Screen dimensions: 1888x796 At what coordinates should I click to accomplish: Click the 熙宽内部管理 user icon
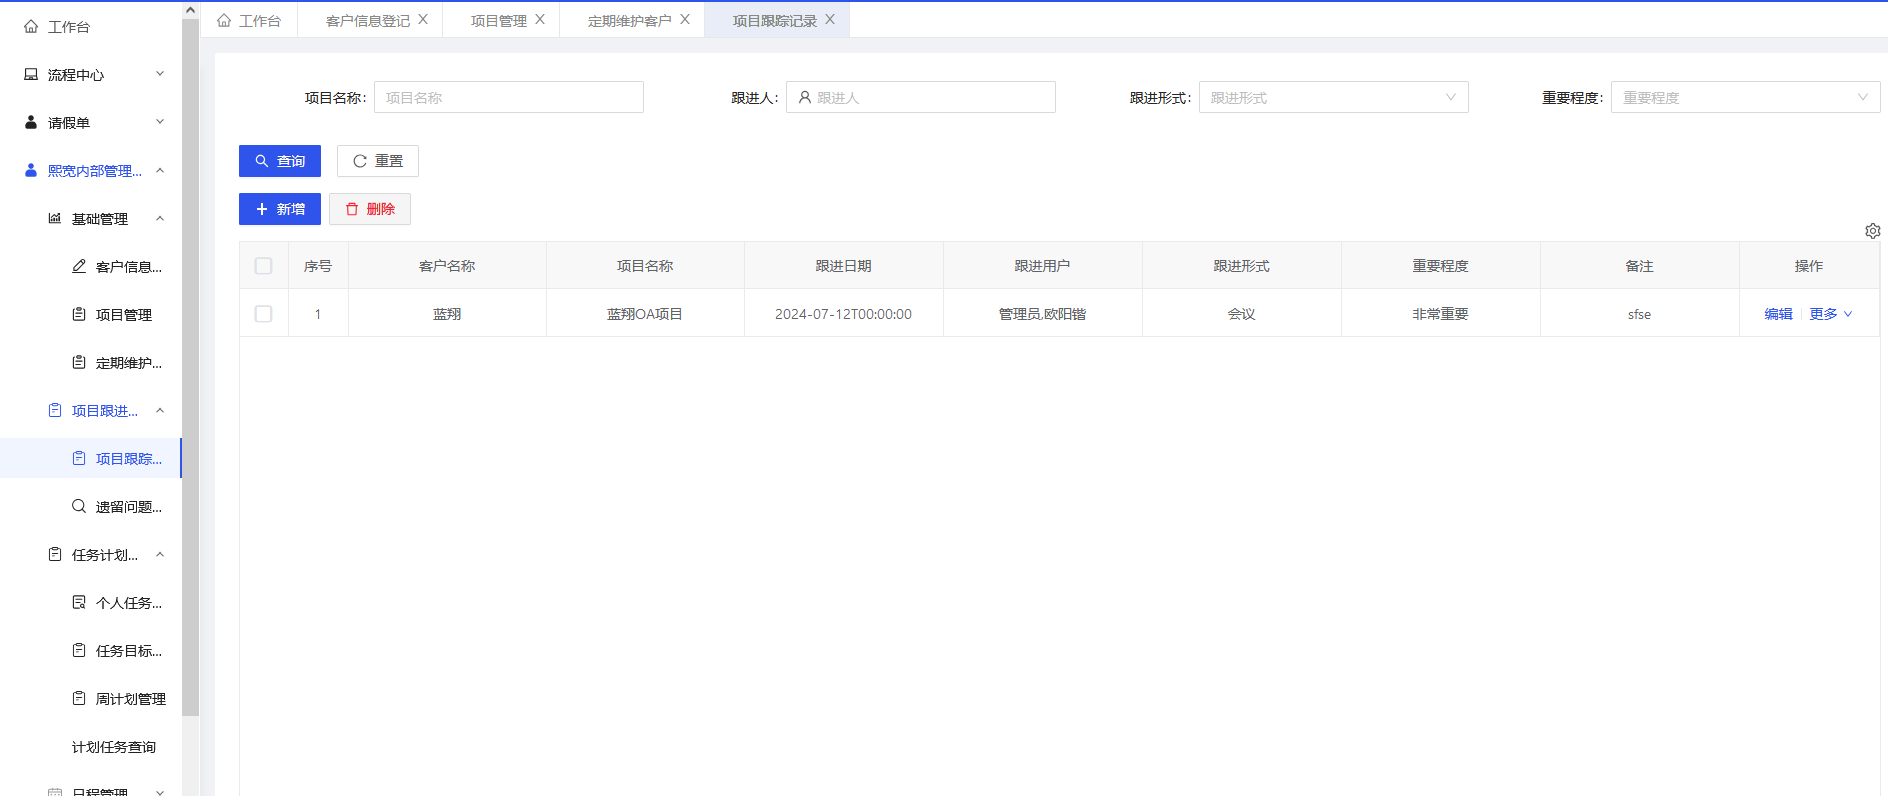click(x=31, y=171)
